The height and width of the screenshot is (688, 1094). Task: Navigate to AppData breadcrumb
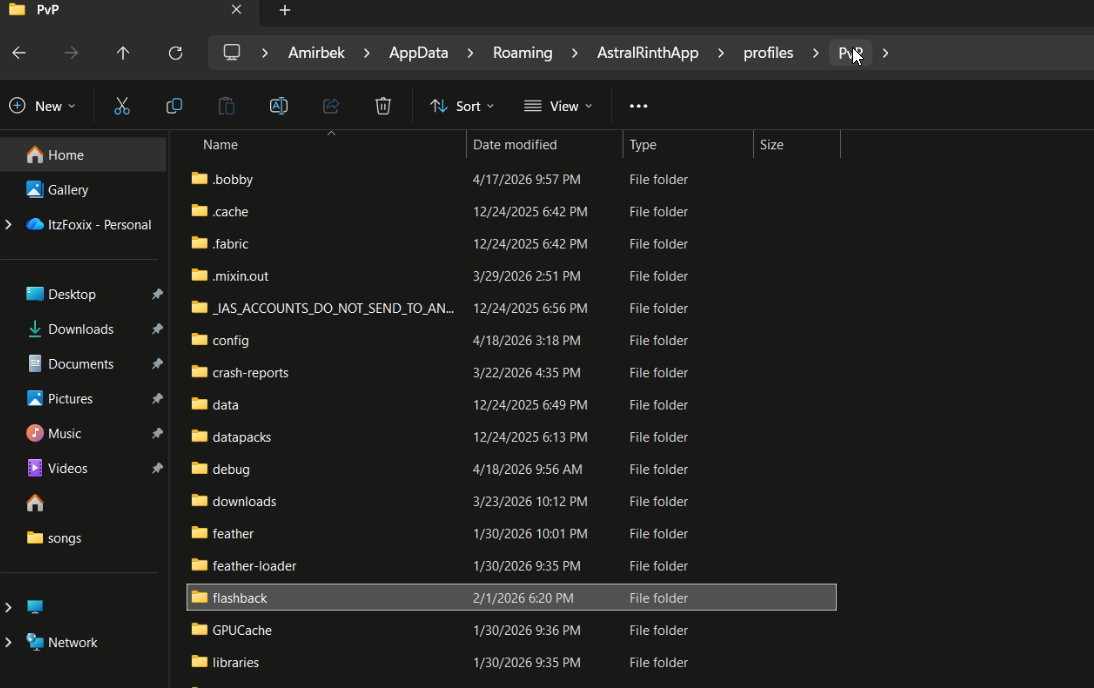[419, 53]
